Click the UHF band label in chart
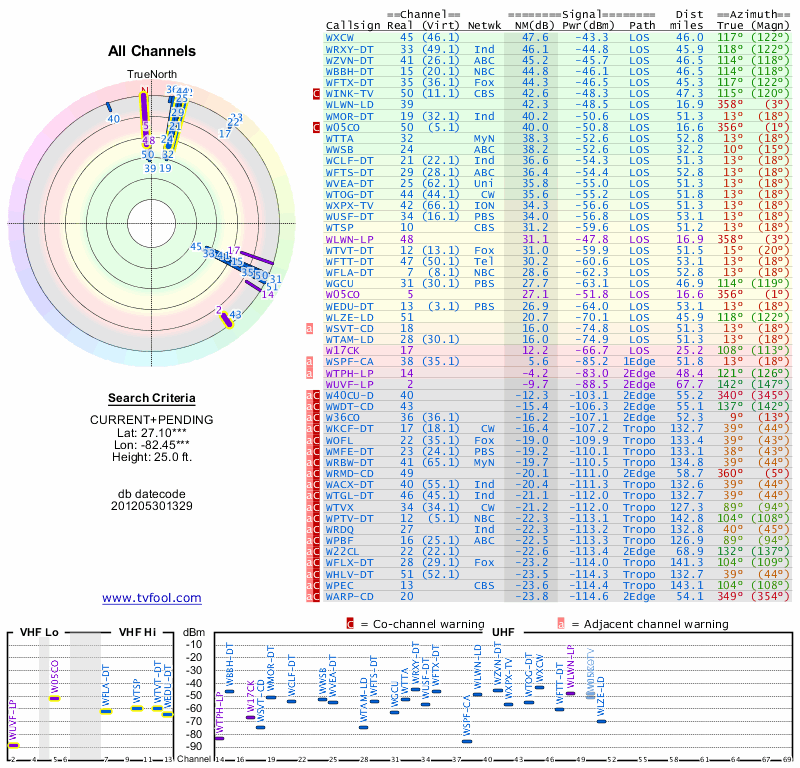Viewport: 800px width, 768px height. click(503, 632)
